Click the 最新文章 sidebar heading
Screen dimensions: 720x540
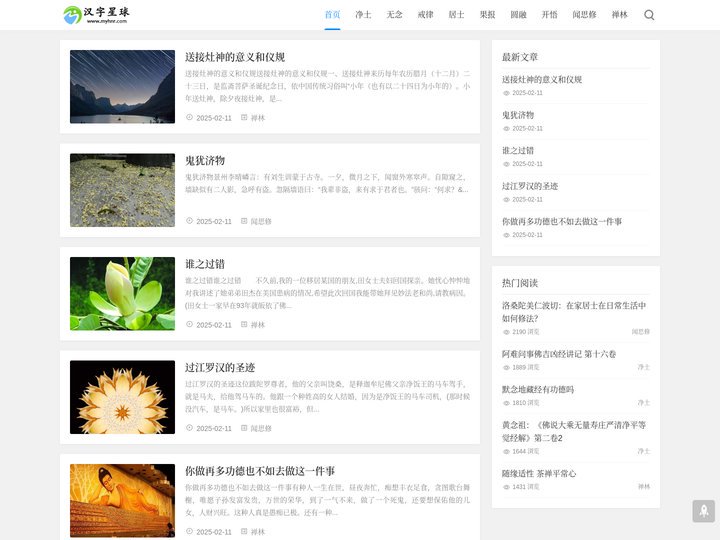[x=520, y=57]
